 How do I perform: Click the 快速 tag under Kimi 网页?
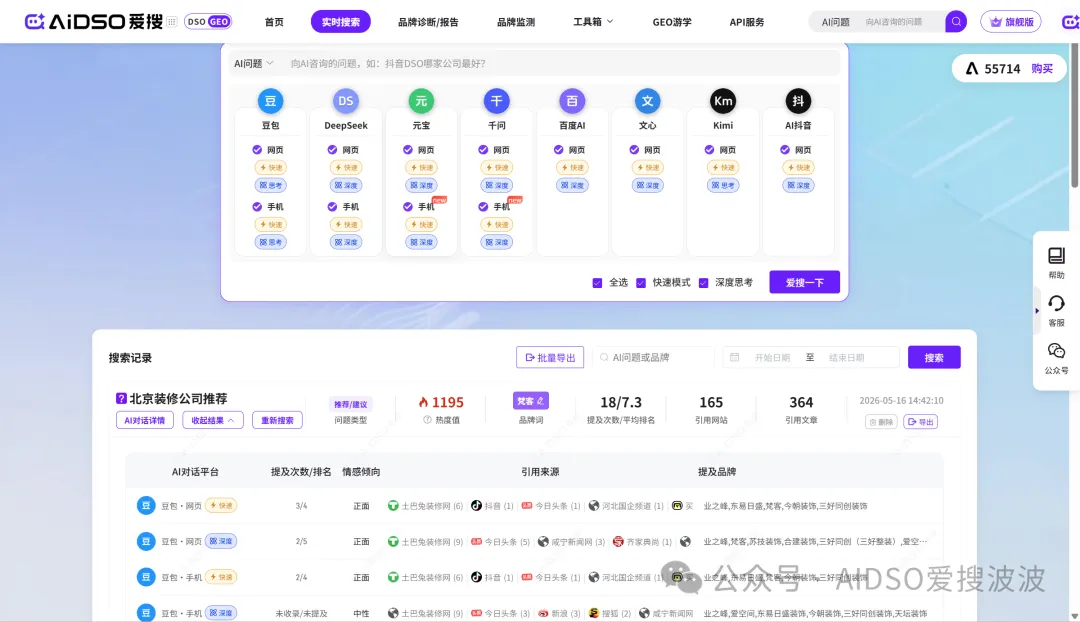pos(723,167)
